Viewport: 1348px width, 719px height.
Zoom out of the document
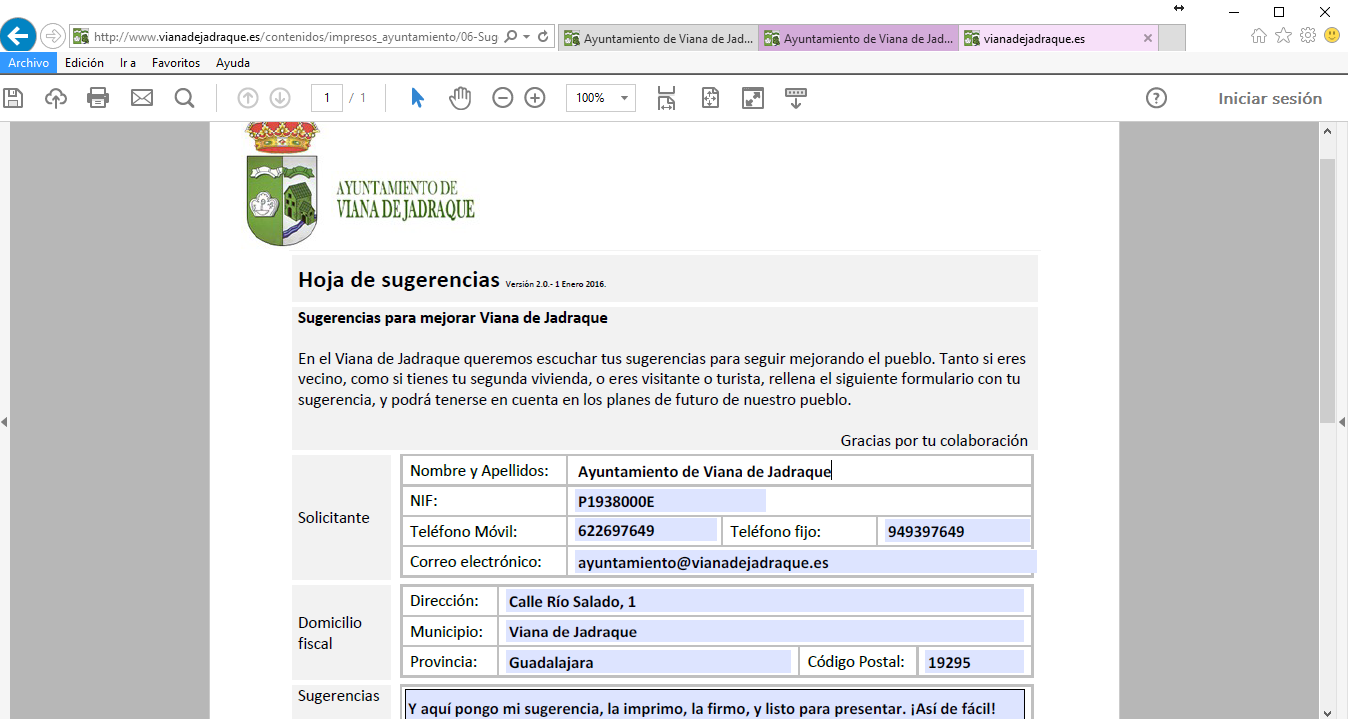(502, 97)
